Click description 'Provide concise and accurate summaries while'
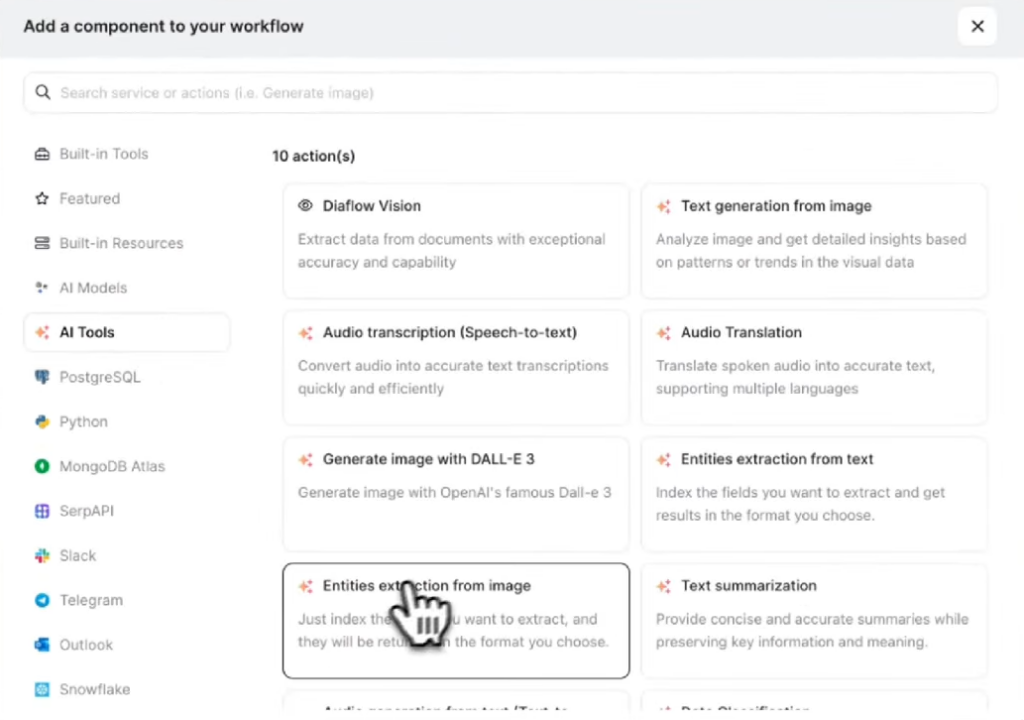This screenshot has height=720, width=1024. (812, 619)
